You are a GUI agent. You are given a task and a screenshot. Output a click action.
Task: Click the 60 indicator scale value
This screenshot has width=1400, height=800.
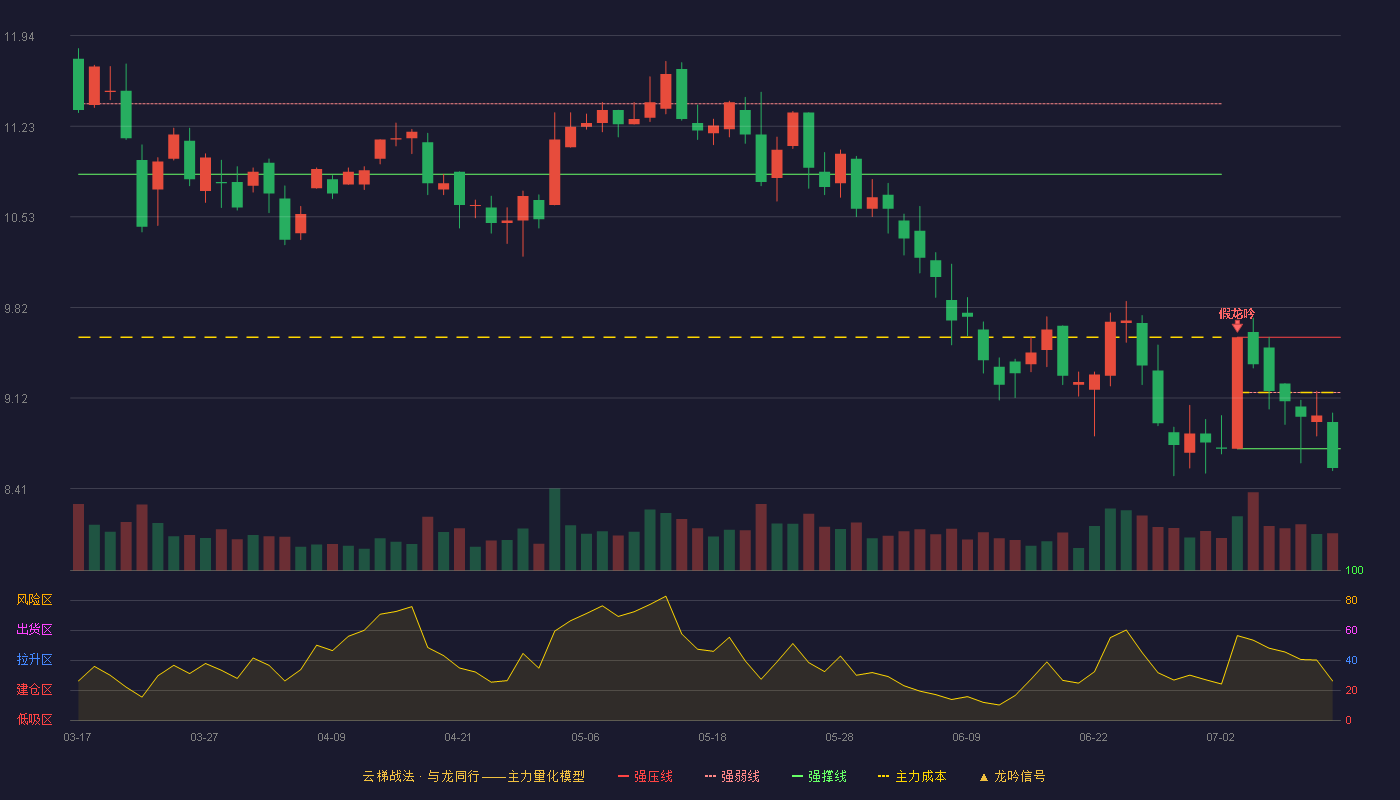coord(1351,630)
